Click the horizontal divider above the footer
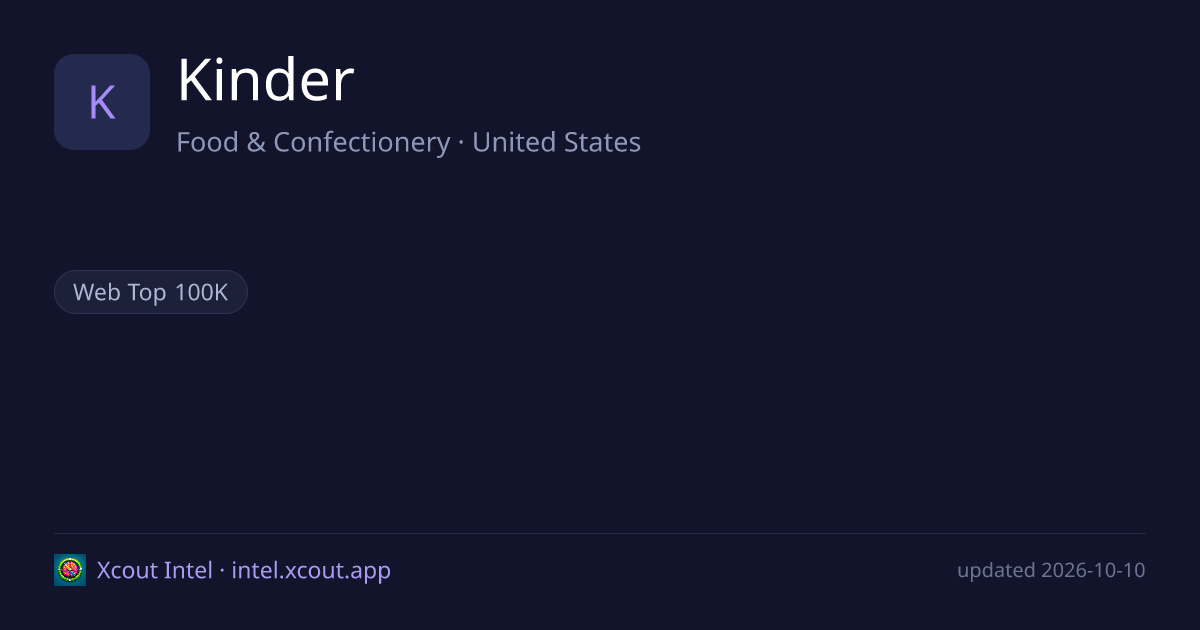This screenshot has width=1200, height=630. [600, 533]
